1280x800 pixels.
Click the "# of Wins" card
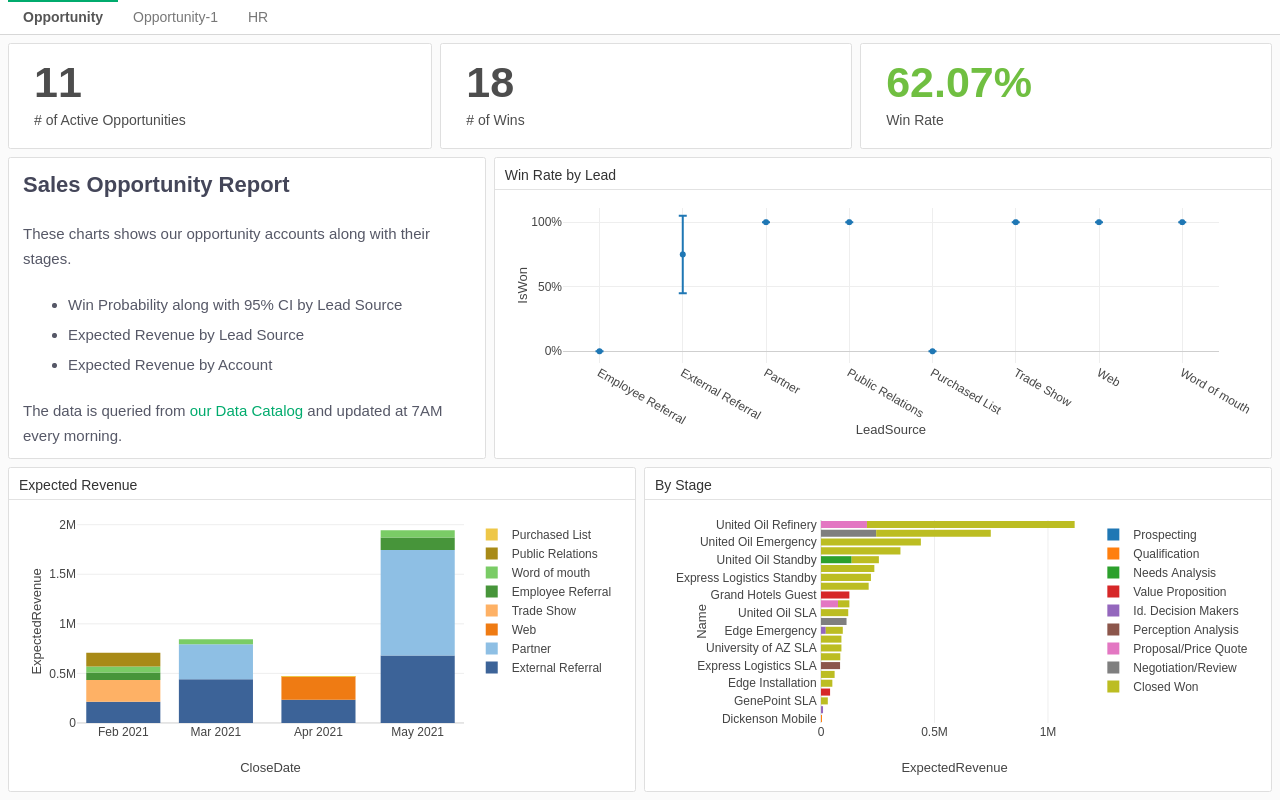click(645, 95)
